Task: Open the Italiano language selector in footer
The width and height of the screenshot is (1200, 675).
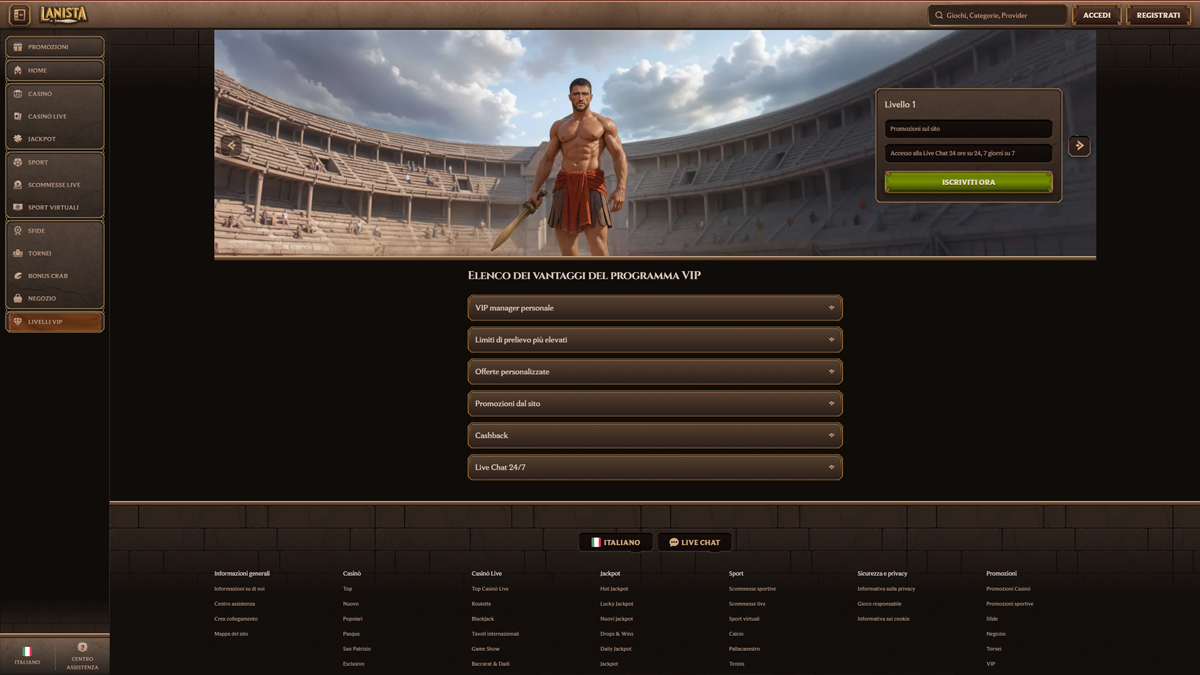Action: click(616, 542)
